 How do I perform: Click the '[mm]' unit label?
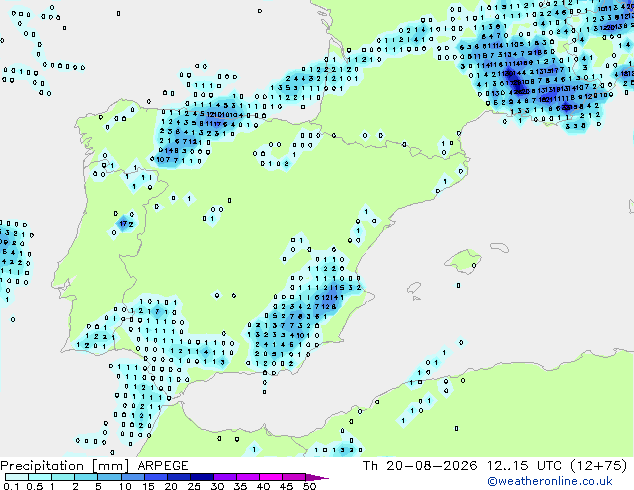tap(110, 466)
